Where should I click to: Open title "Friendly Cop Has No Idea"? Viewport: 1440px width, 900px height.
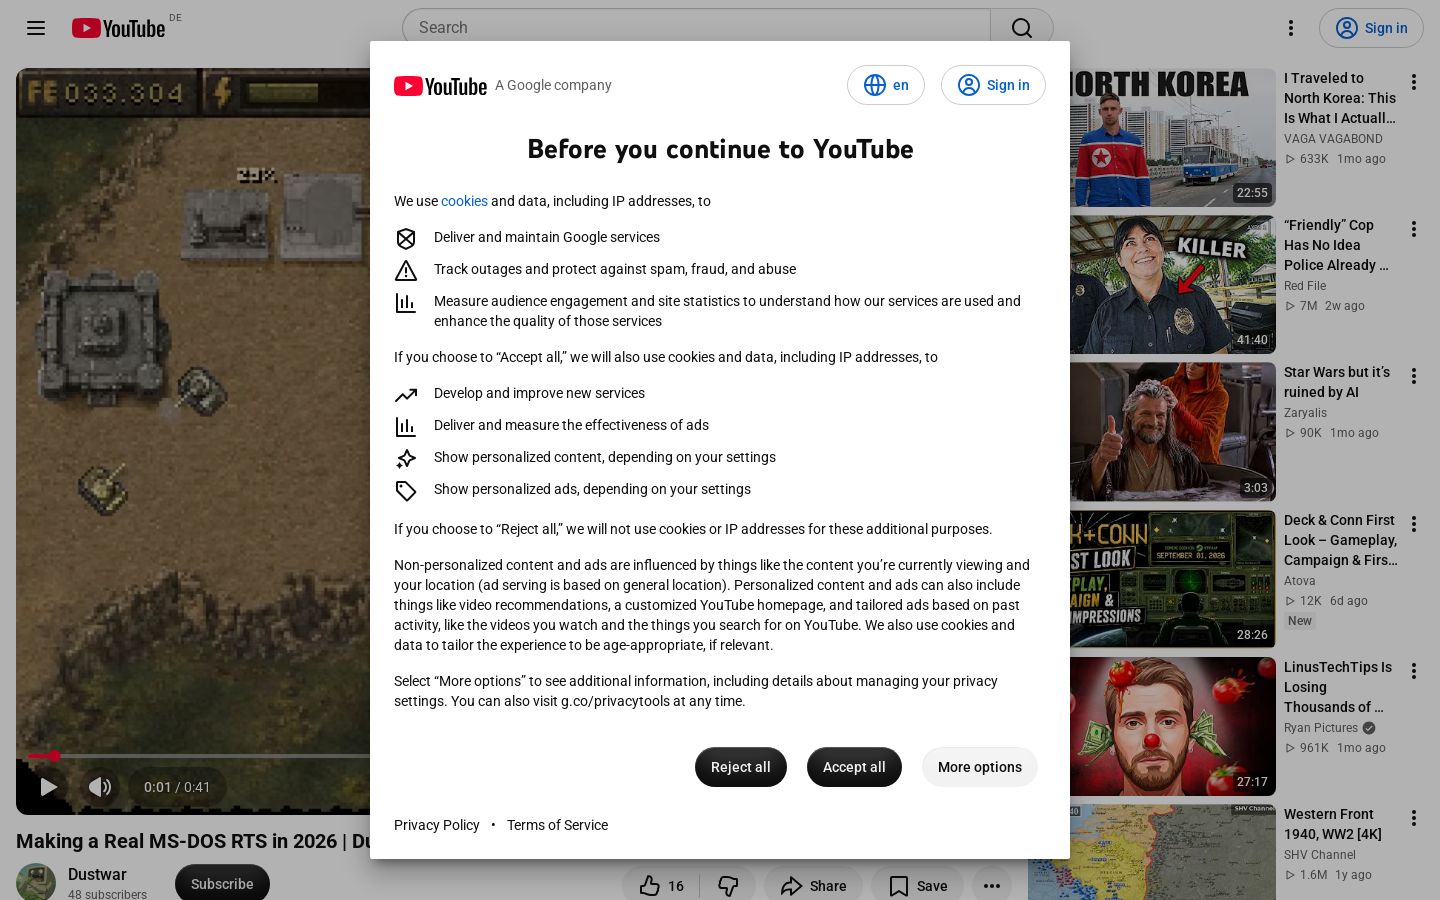click(1337, 245)
